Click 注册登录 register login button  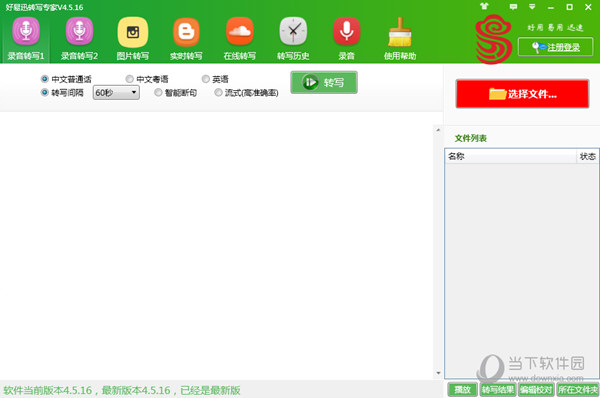point(555,47)
